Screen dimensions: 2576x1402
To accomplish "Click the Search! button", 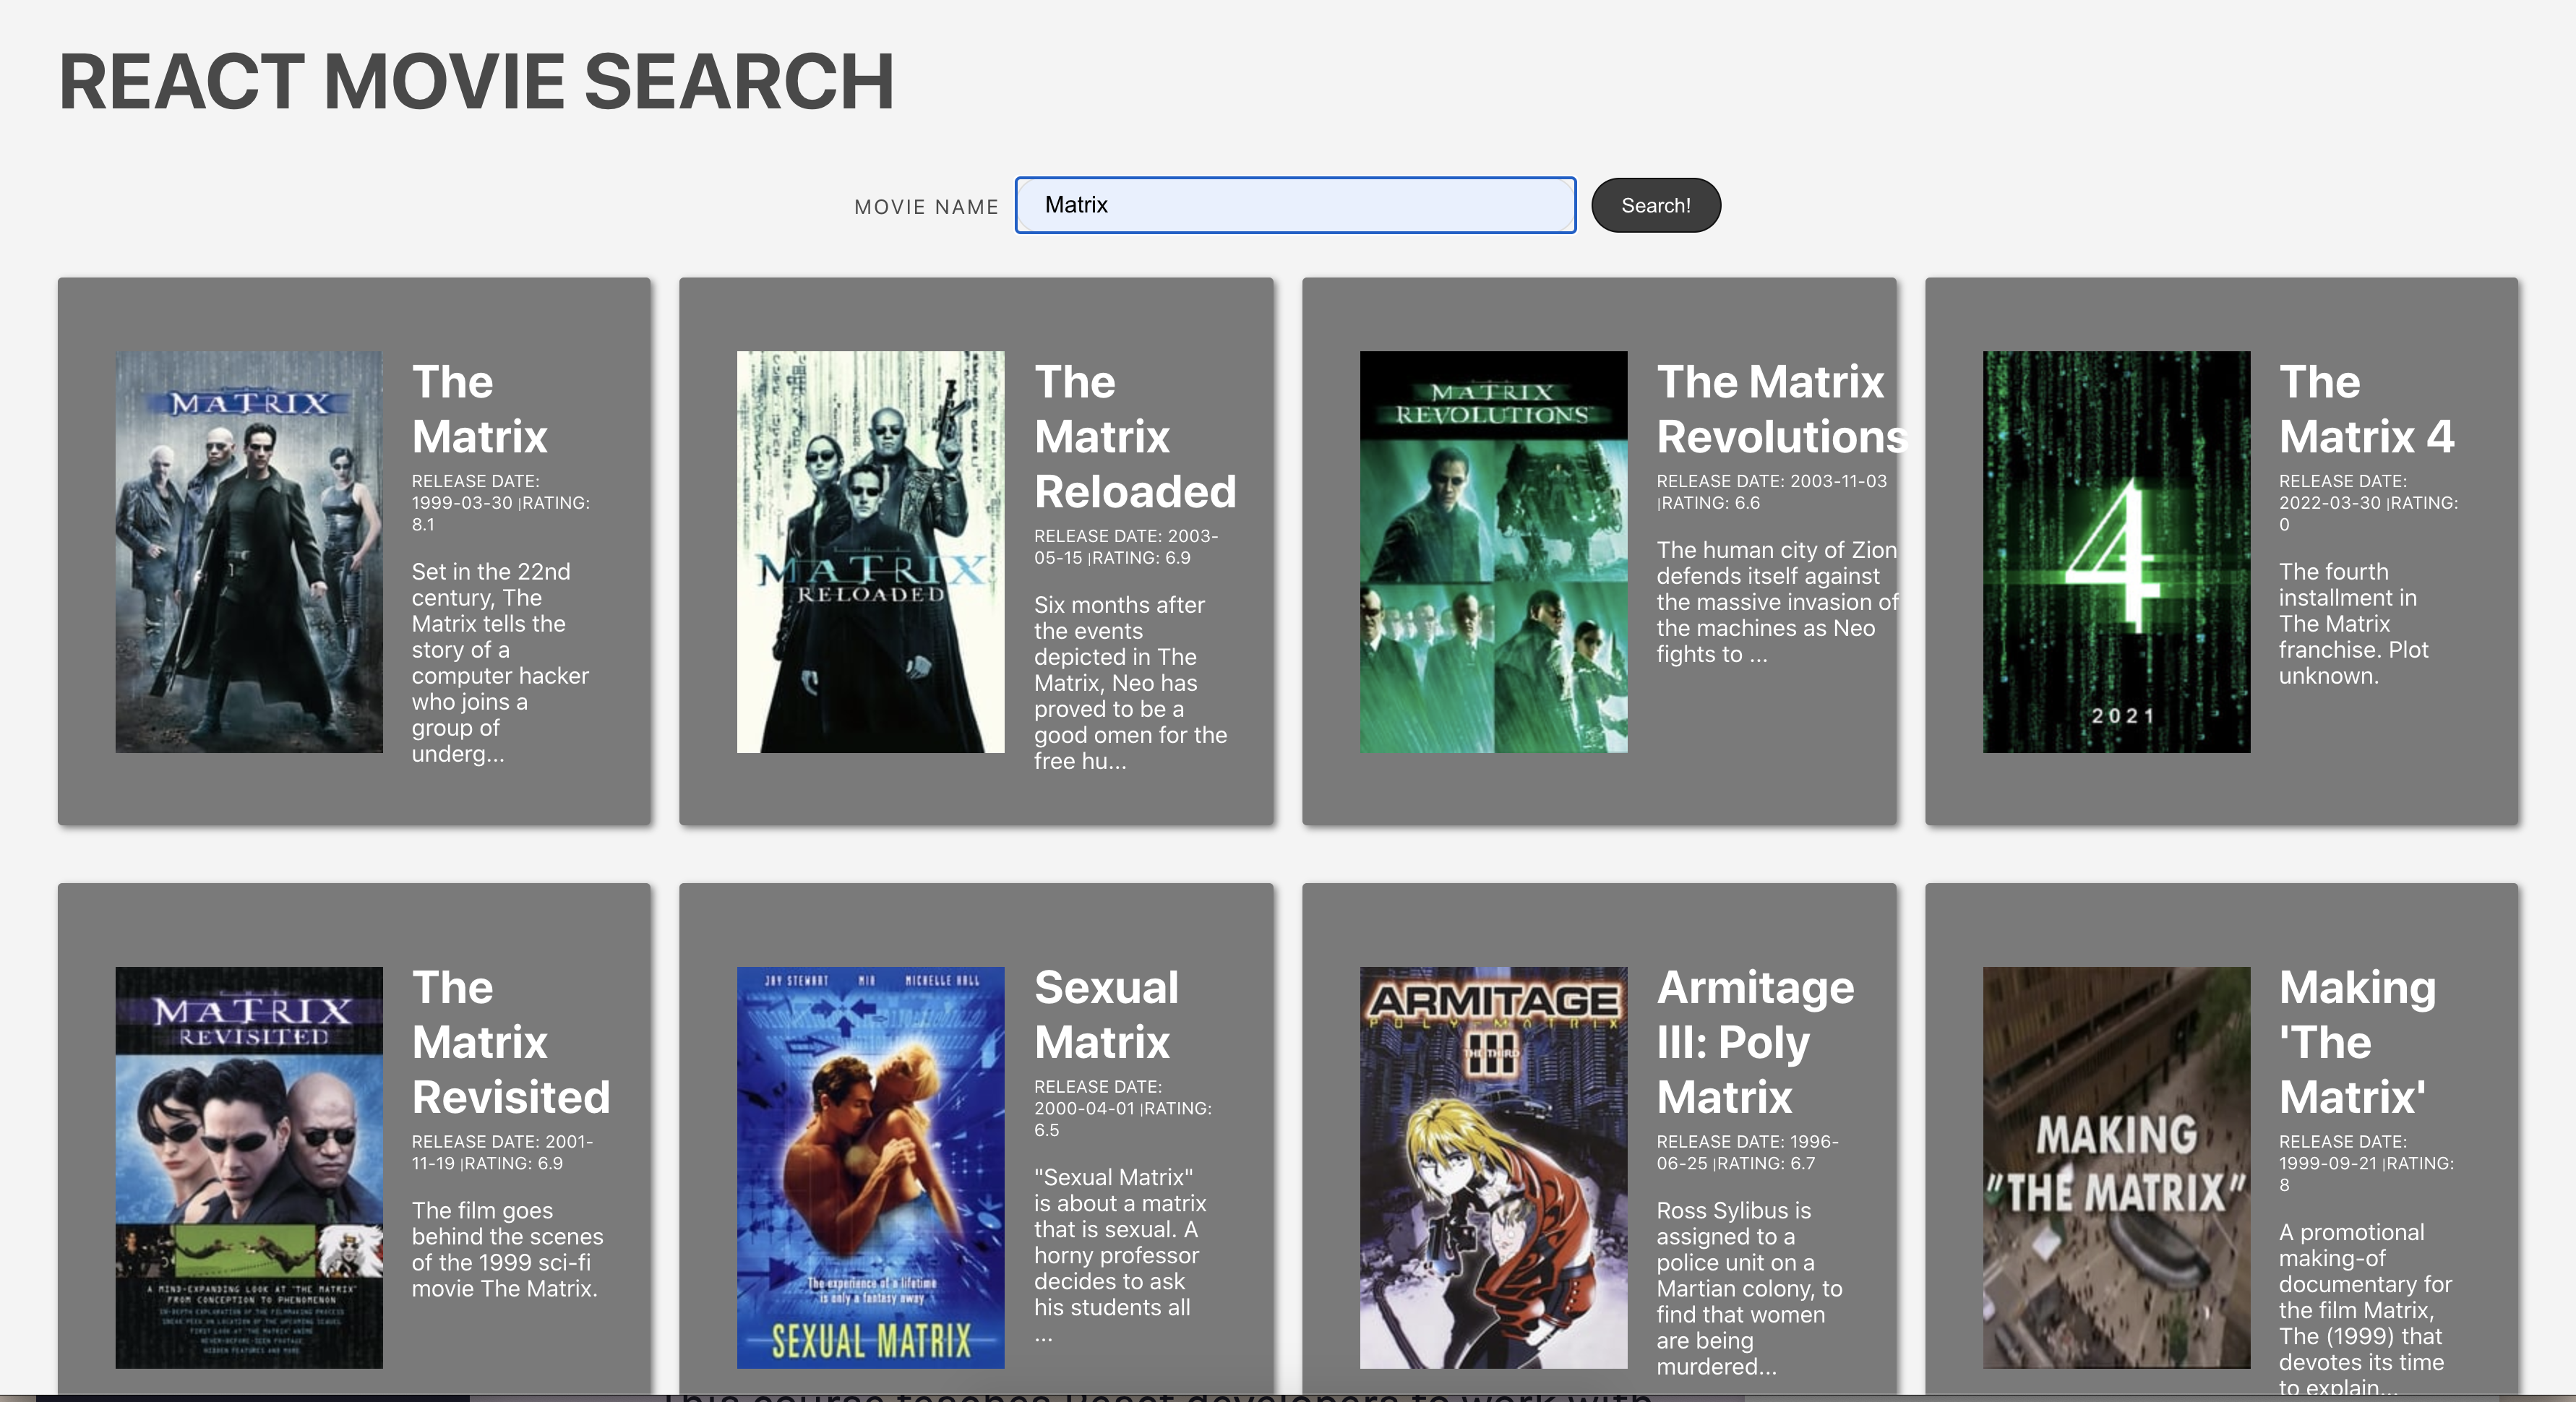I will (1655, 205).
